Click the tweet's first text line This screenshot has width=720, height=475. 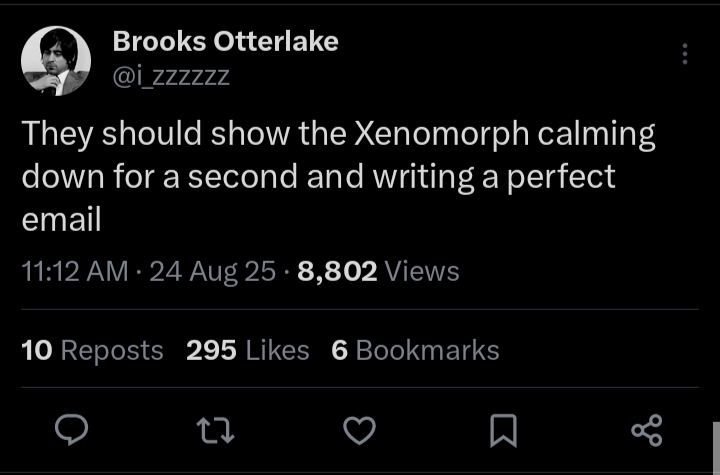[338, 134]
